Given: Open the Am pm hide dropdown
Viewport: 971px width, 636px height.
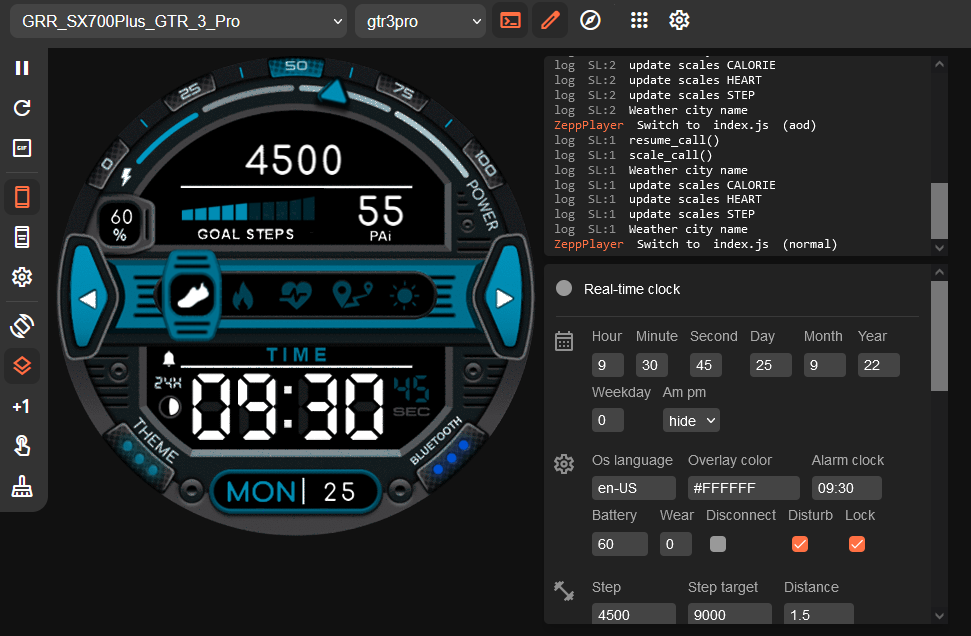Looking at the screenshot, I should 691,420.
